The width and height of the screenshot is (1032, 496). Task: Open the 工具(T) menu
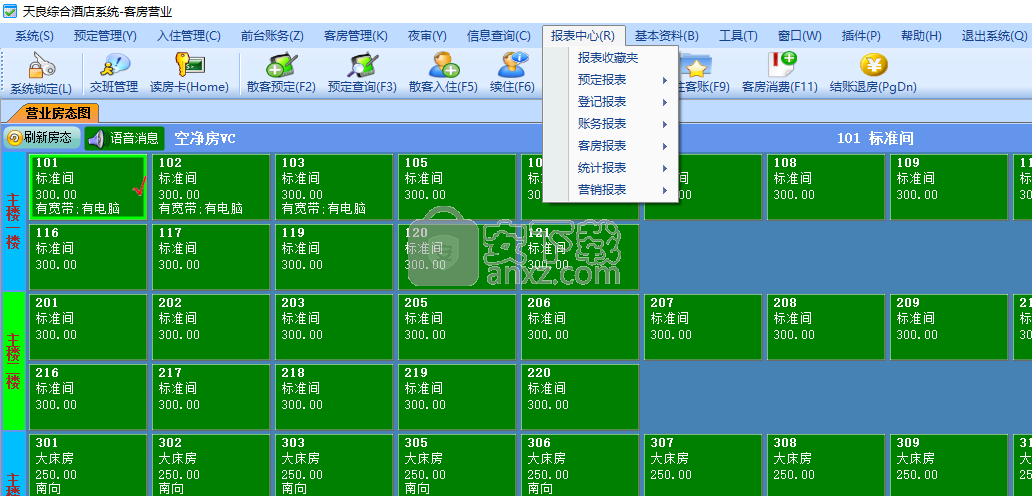point(738,36)
